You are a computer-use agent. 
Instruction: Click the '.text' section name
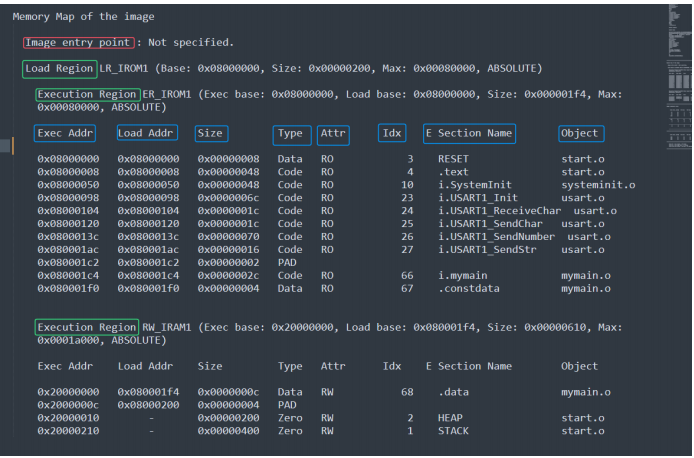coord(453,172)
